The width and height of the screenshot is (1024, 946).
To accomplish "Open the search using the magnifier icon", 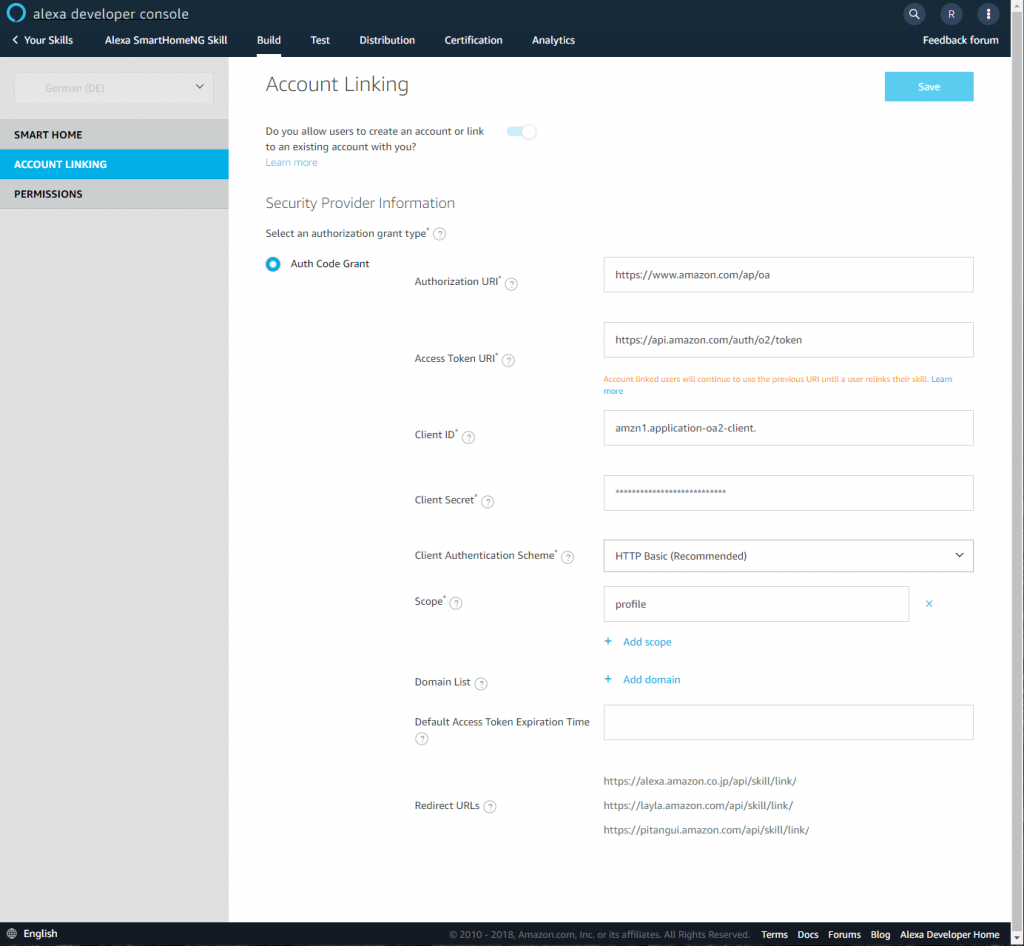I will coord(913,14).
